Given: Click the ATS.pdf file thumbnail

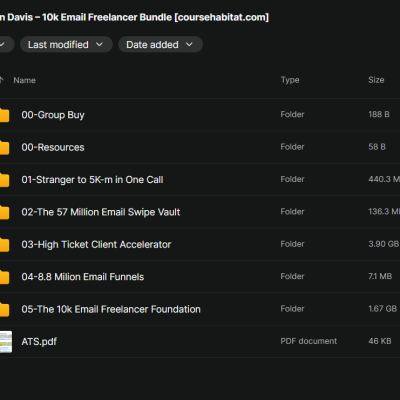Looking at the screenshot, I should tap(6, 342).
